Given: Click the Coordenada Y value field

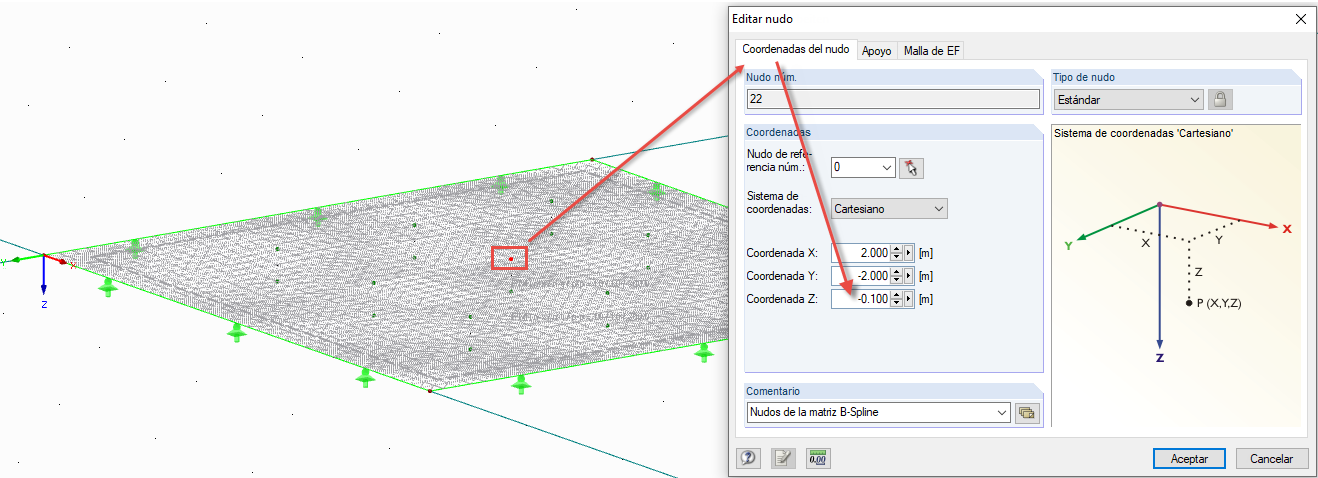Looking at the screenshot, I should [x=859, y=276].
